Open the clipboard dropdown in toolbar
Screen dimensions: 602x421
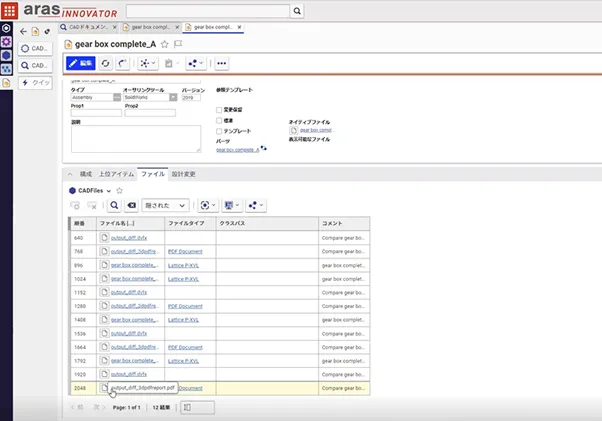[x=172, y=63]
